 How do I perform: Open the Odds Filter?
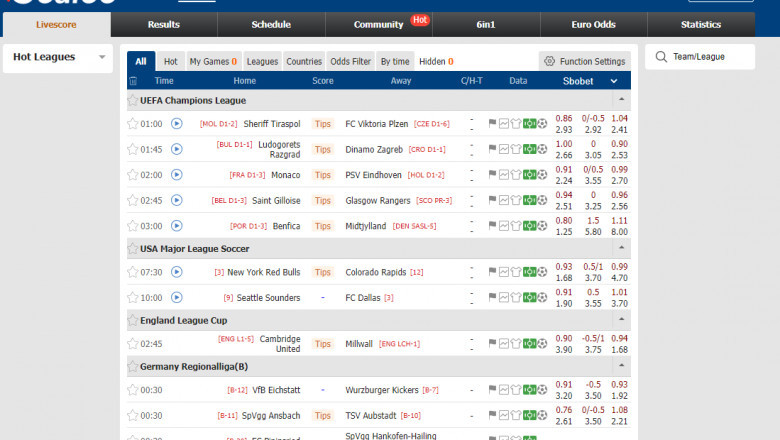coord(351,62)
